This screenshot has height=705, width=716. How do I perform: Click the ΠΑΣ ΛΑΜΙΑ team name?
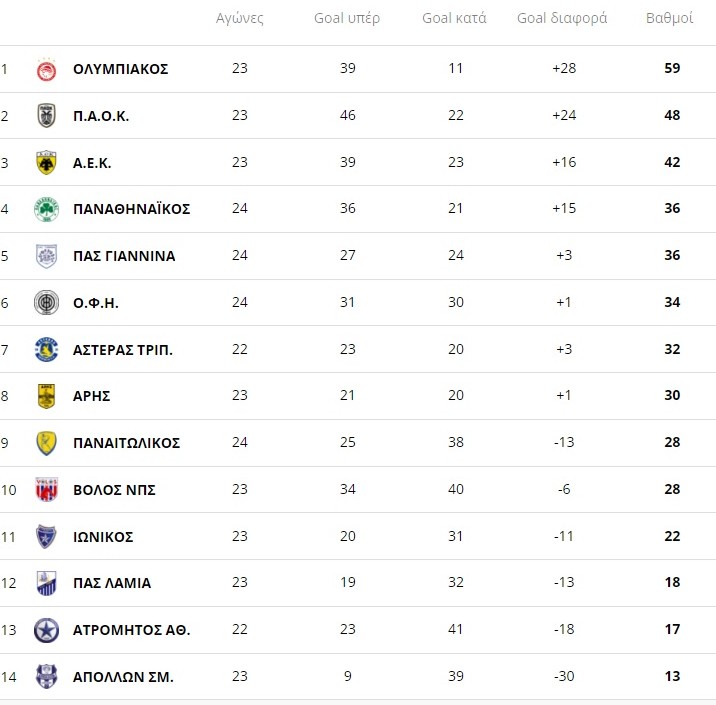click(x=112, y=583)
